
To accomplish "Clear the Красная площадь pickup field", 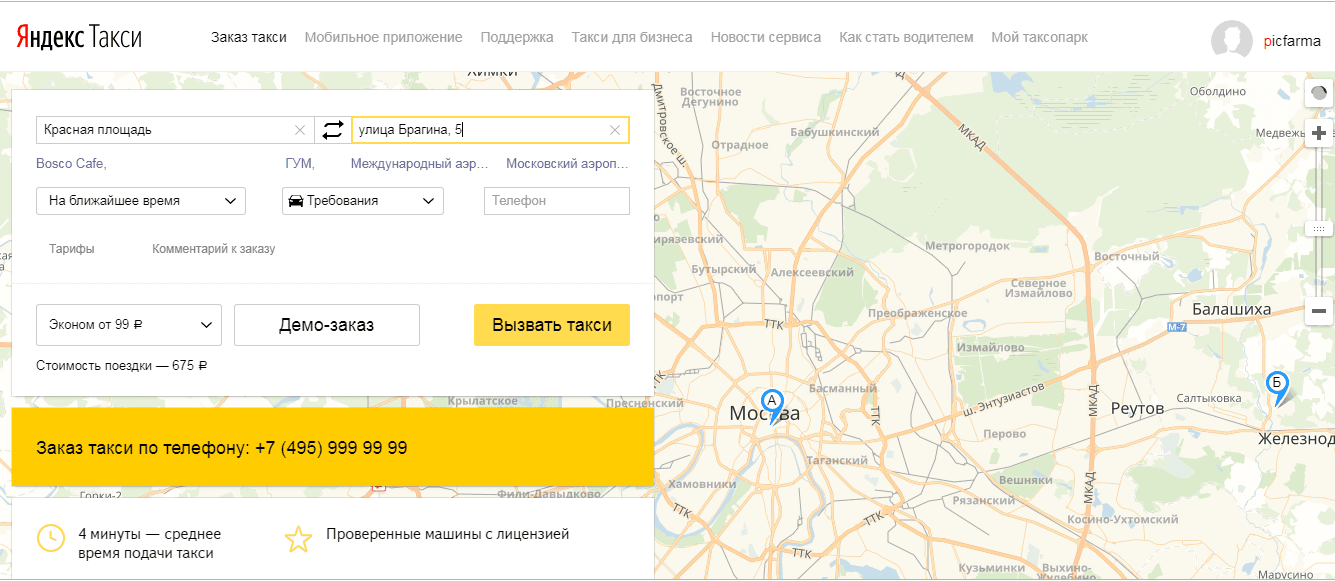I will 300,130.
